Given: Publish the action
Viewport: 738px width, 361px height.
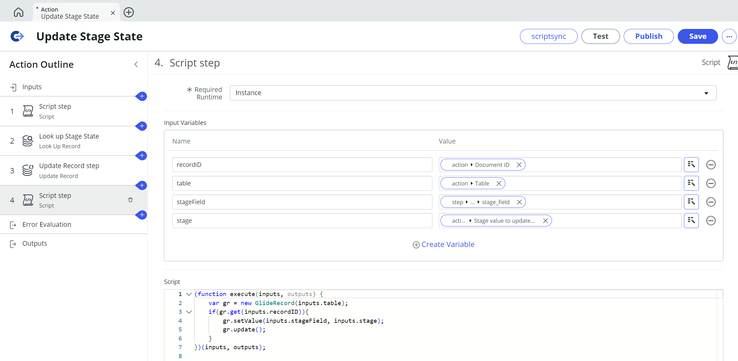Looking at the screenshot, I should click(x=649, y=36).
